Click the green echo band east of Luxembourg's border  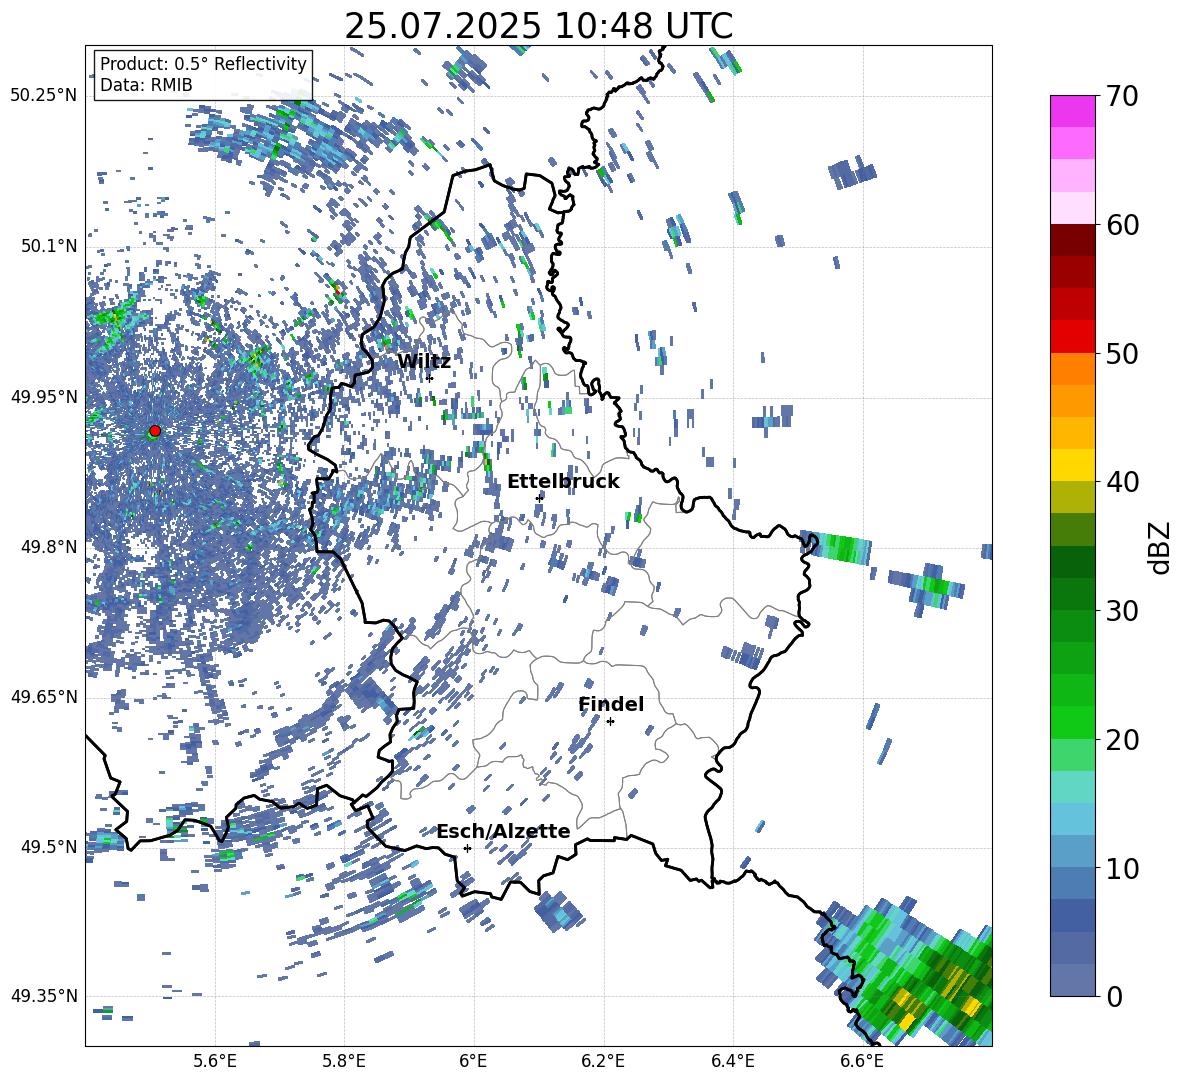point(837,547)
